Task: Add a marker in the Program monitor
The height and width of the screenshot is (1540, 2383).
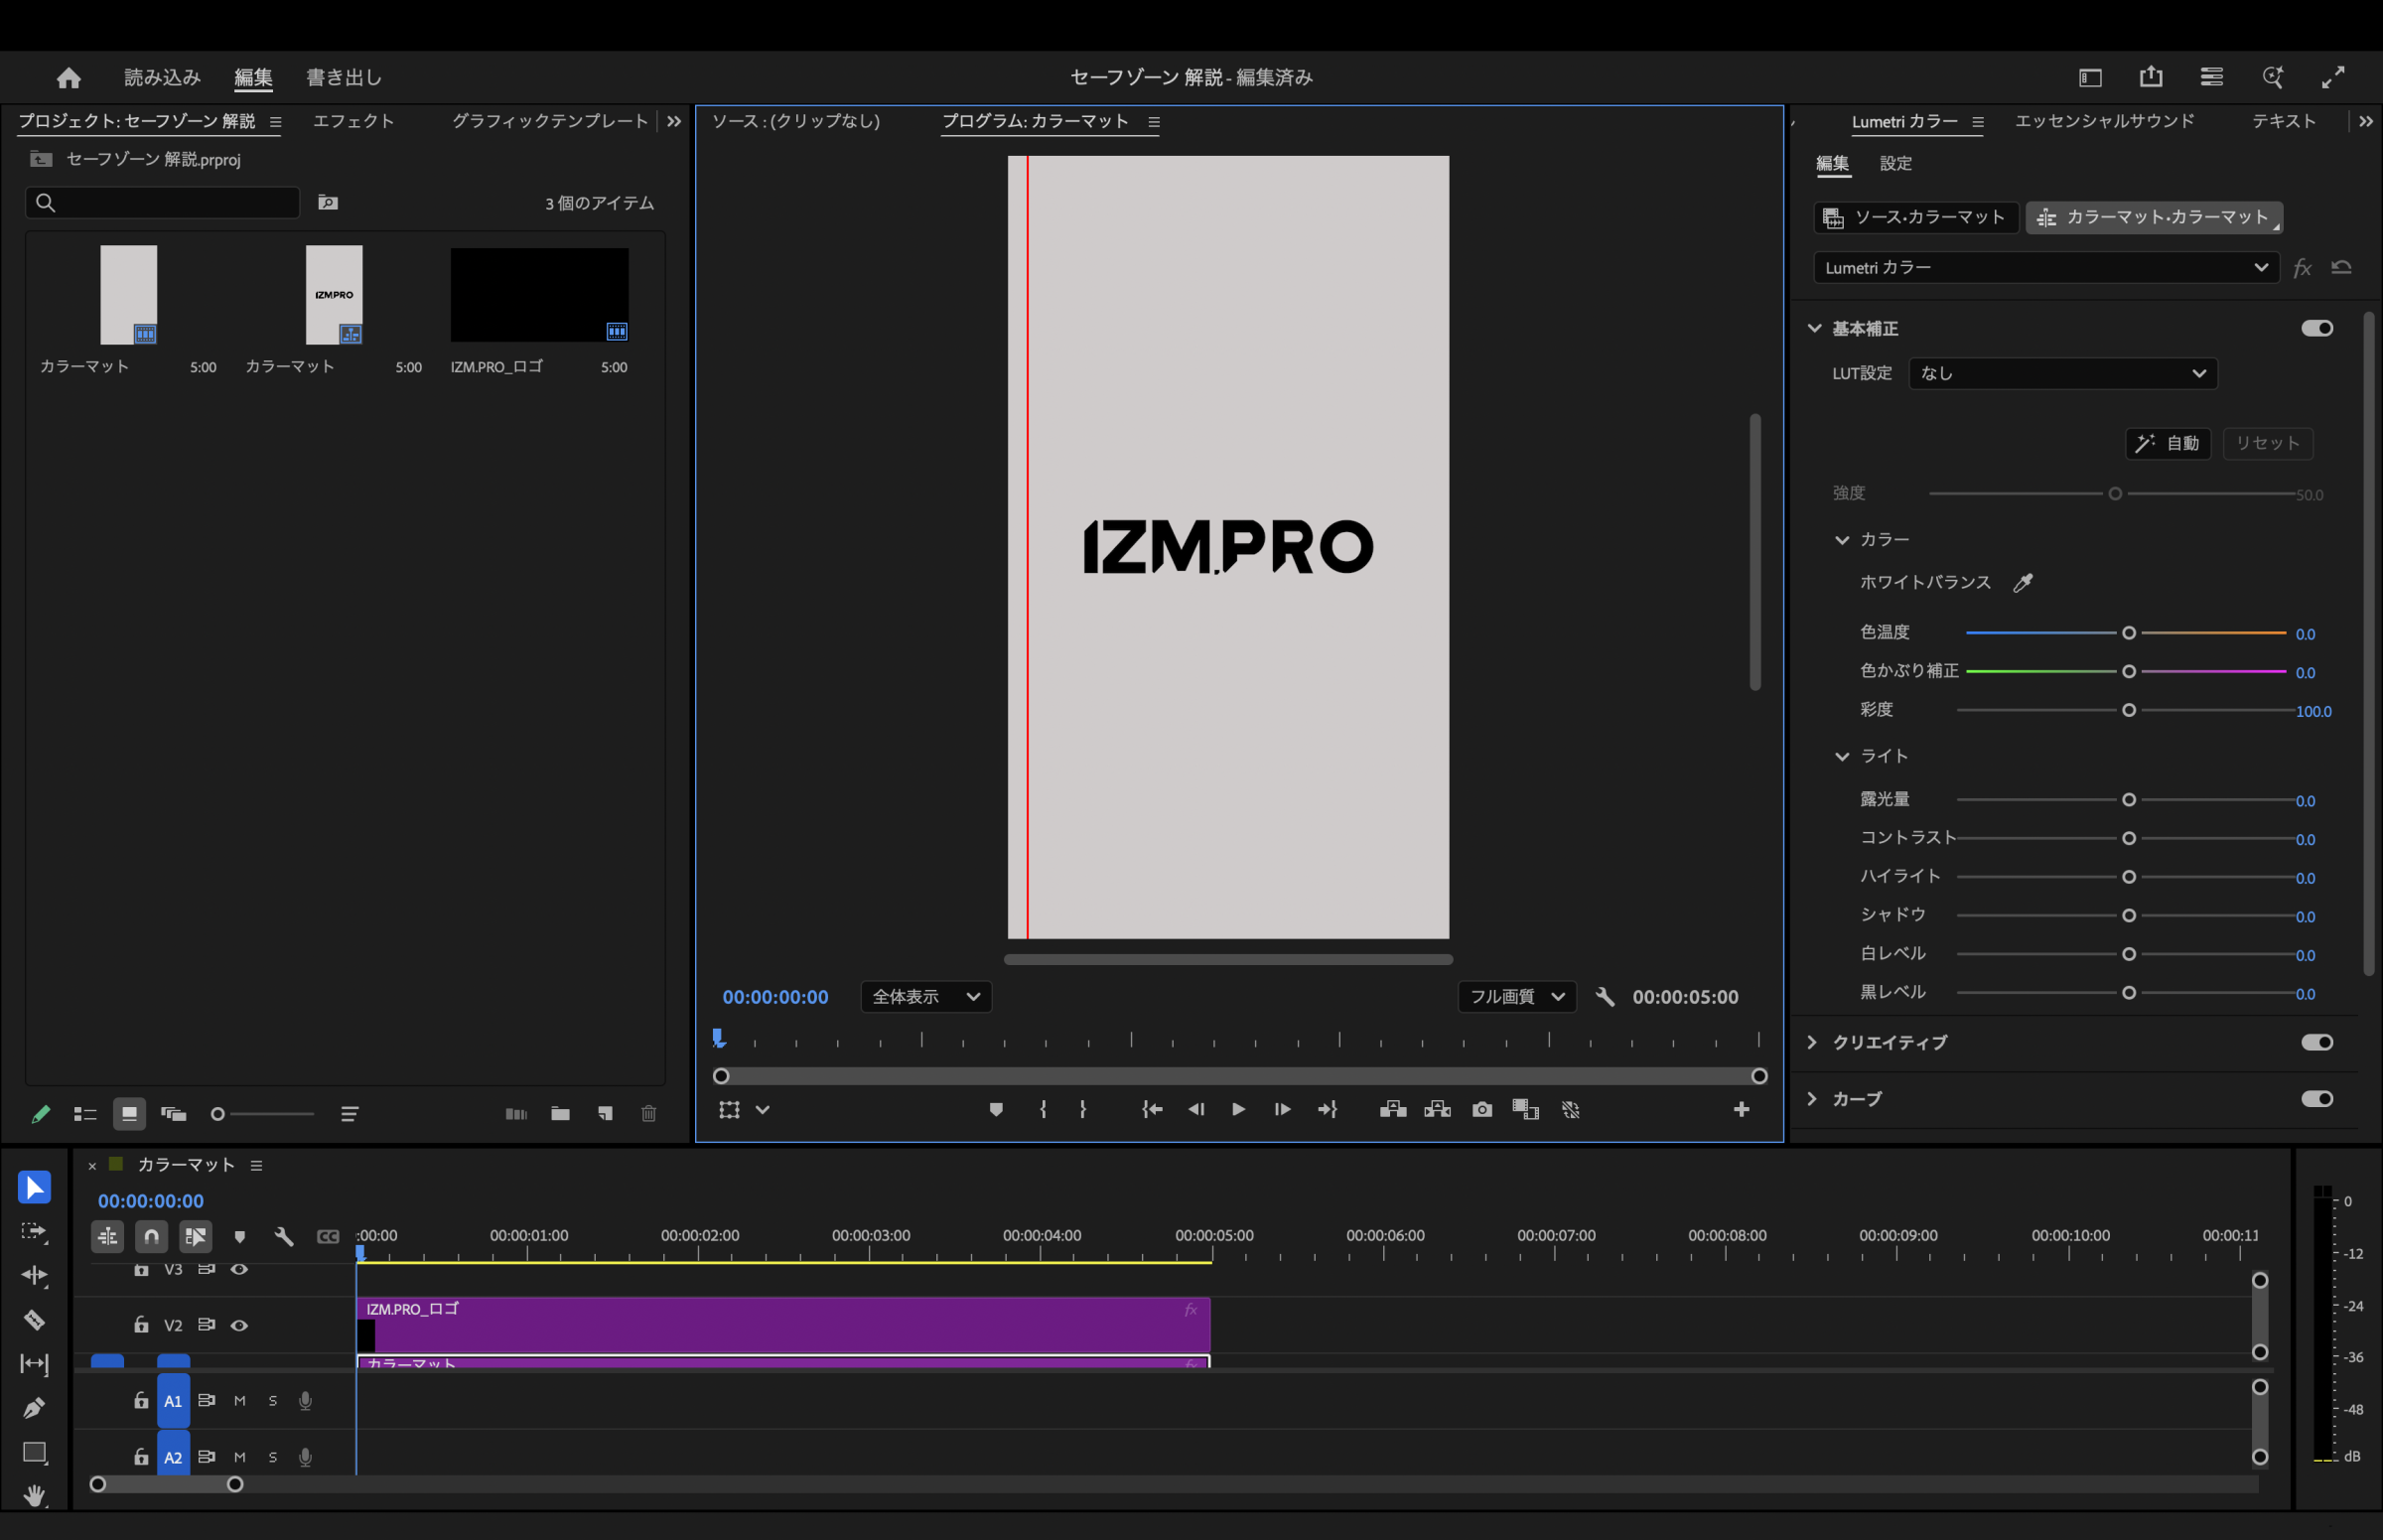Action: (995, 1109)
